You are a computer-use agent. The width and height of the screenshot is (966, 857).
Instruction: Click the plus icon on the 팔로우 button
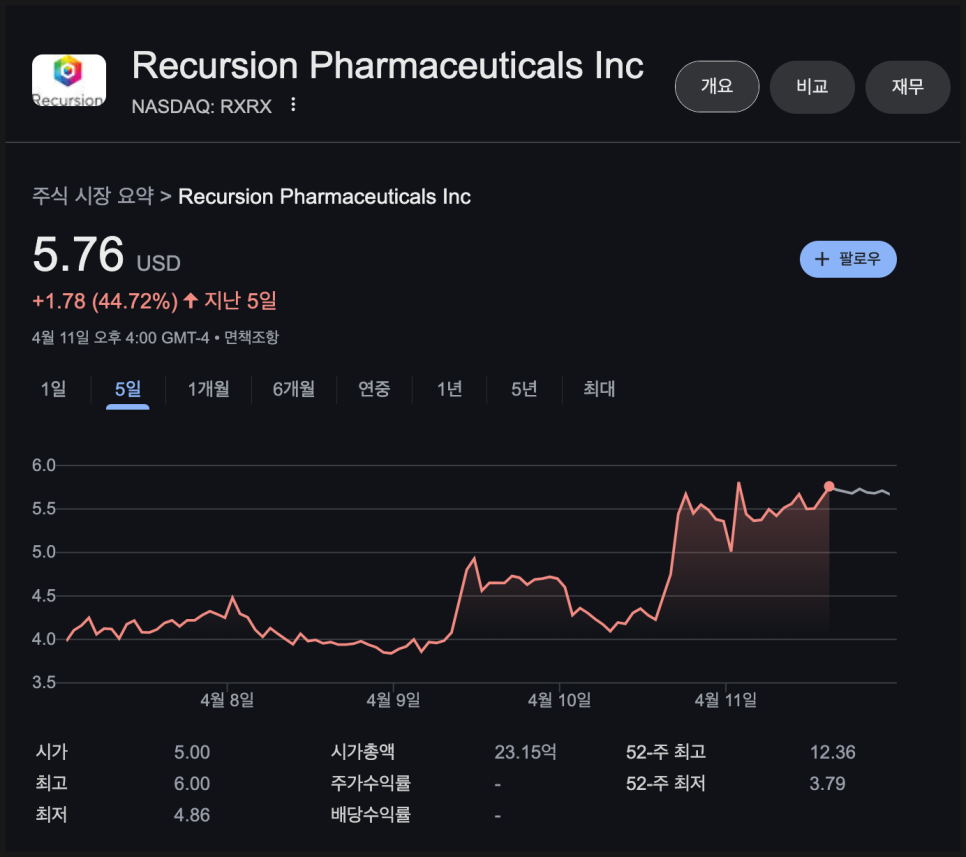pyautogui.click(x=822, y=259)
